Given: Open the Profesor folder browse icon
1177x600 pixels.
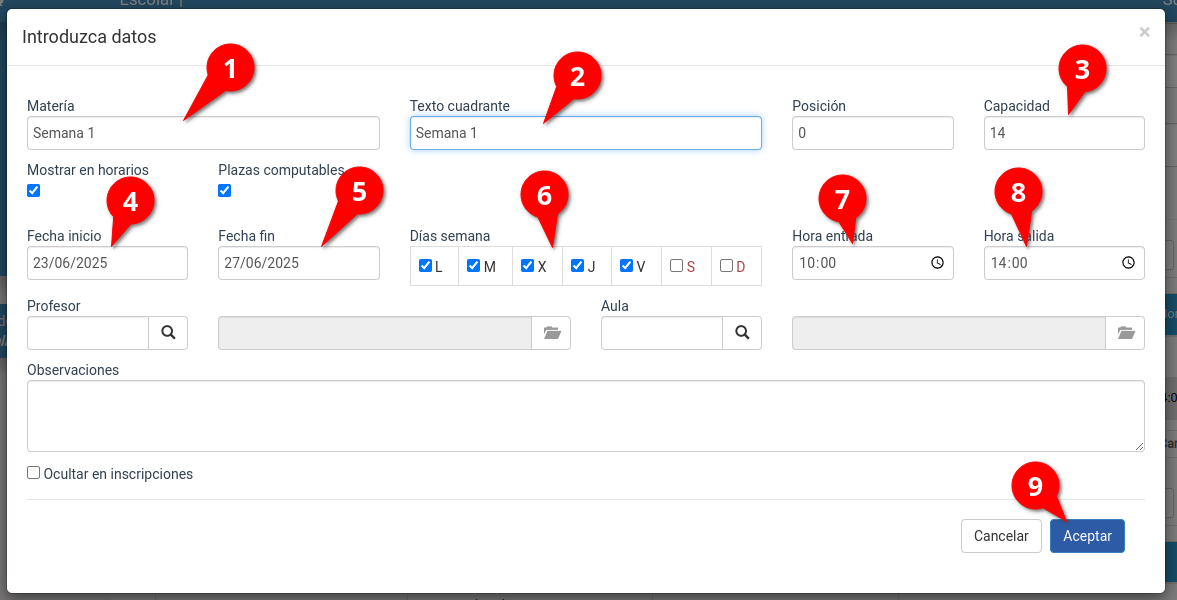Looking at the screenshot, I should coord(552,333).
